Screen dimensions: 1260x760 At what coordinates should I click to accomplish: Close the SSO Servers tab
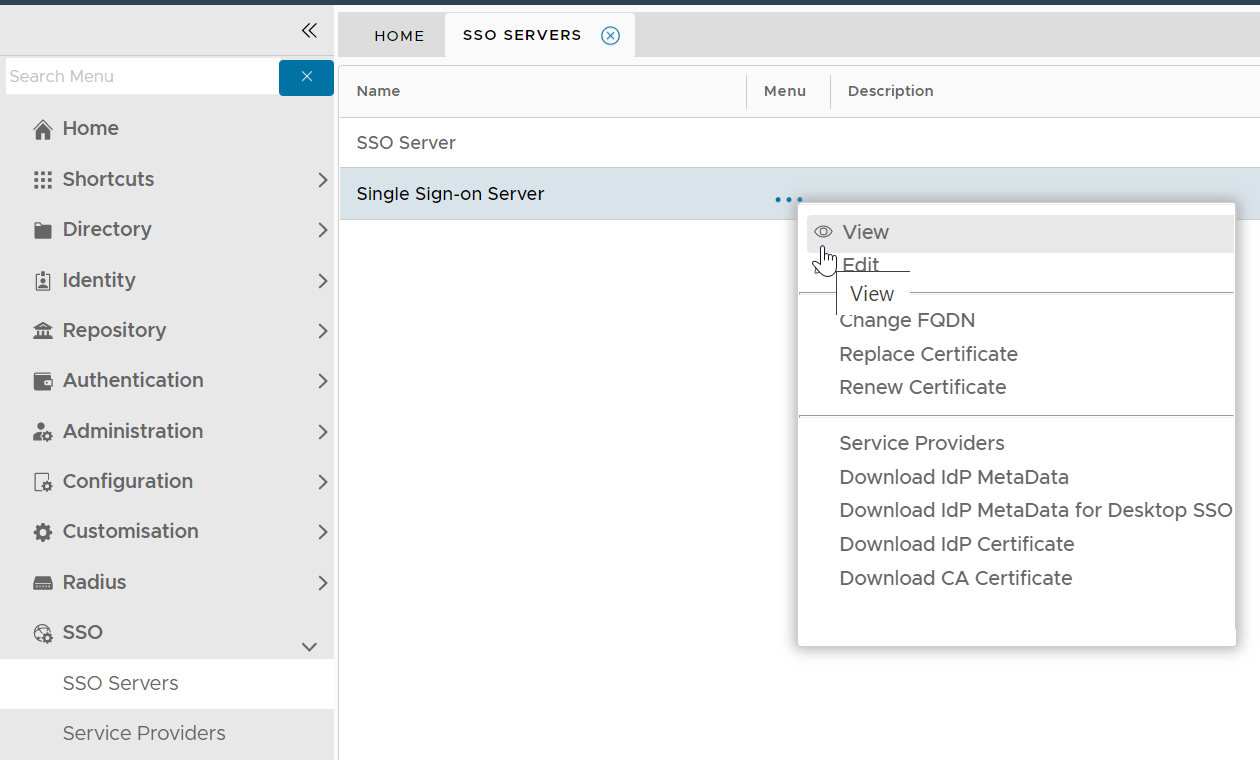(610, 36)
